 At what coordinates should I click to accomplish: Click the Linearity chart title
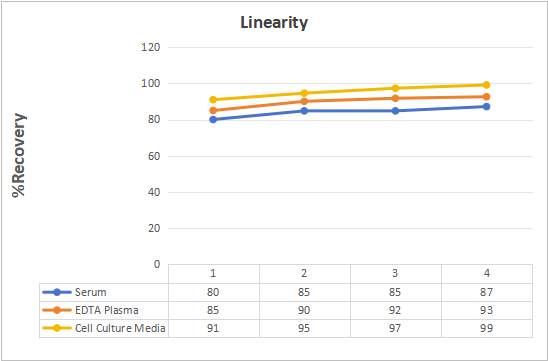[274, 23]
